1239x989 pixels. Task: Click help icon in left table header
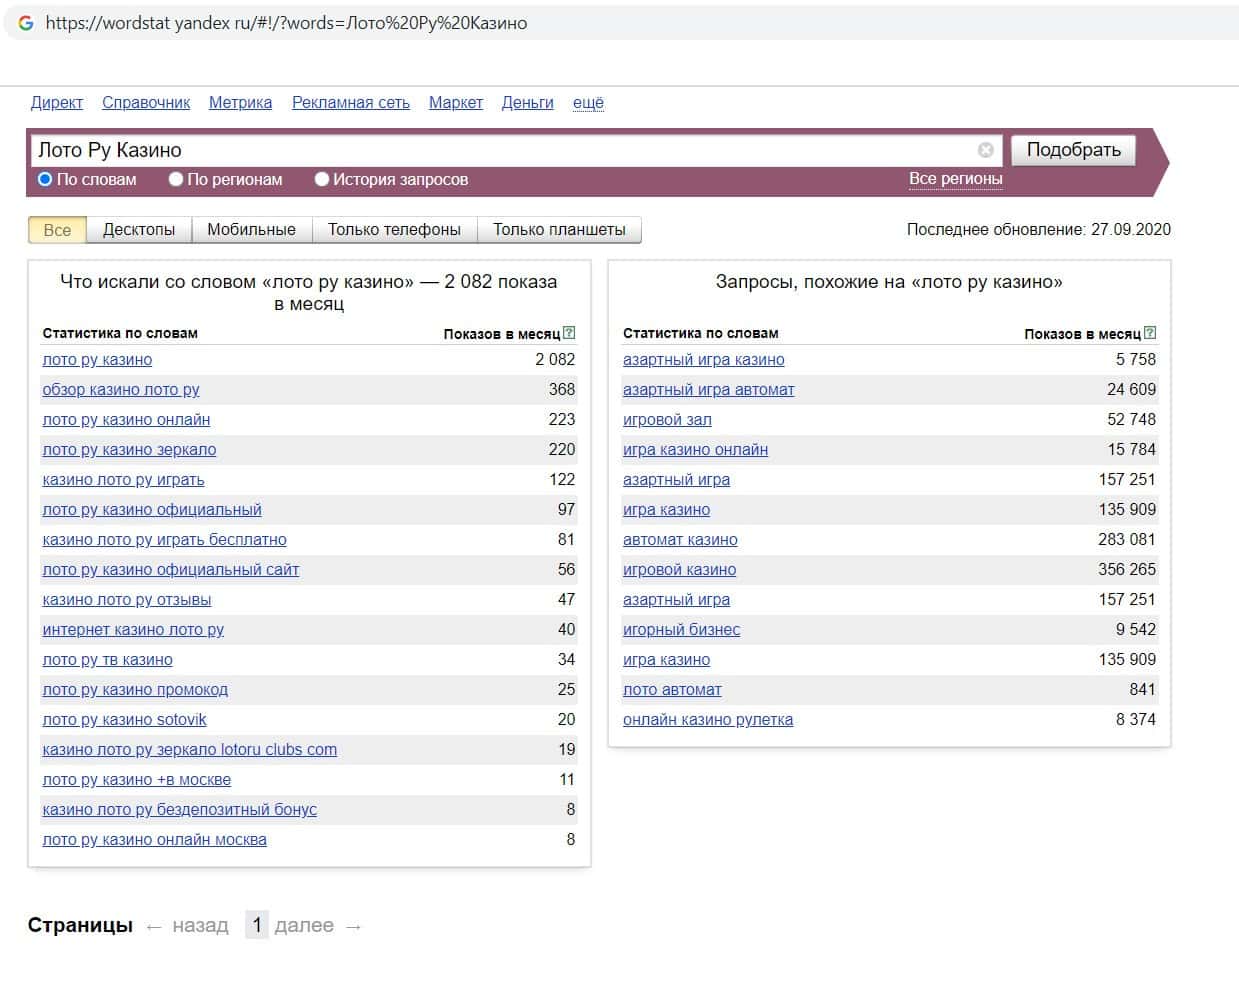569,333
